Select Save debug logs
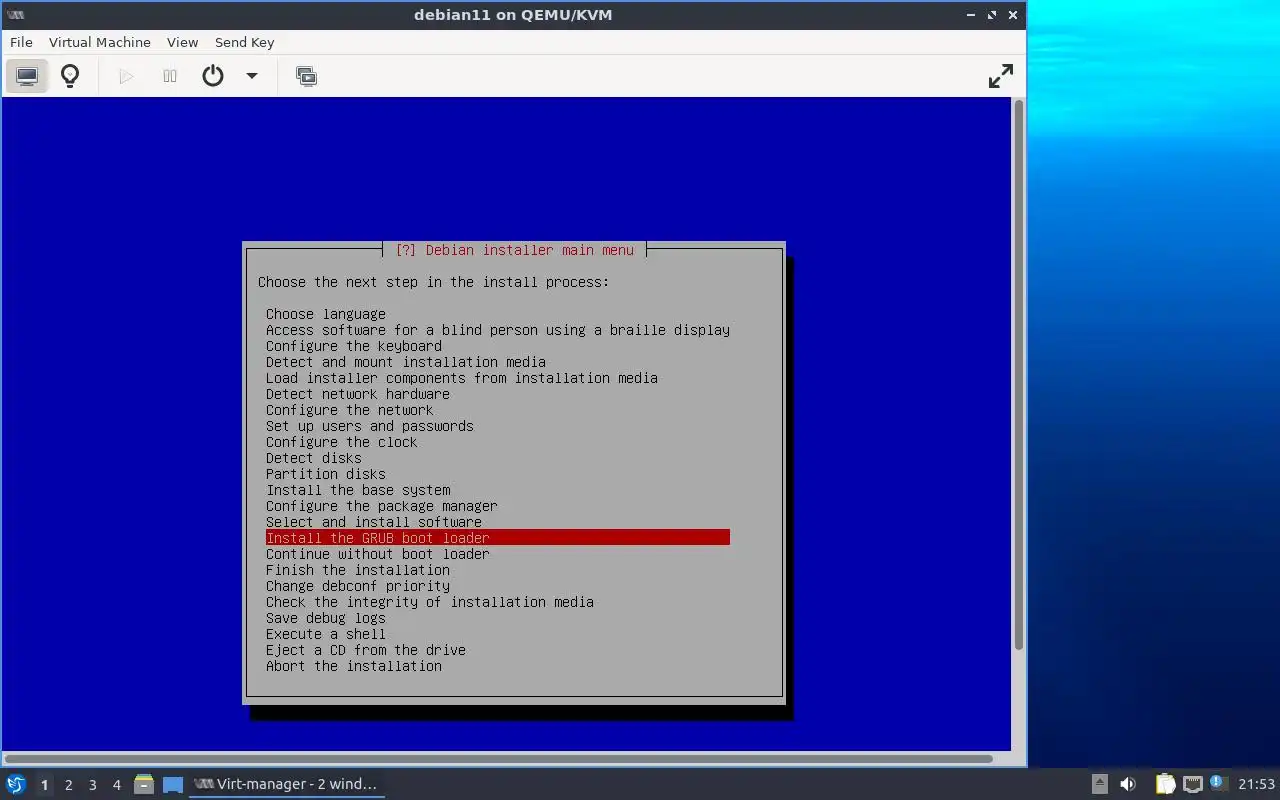Viewport: 1280px width, 800px height. 326,618
